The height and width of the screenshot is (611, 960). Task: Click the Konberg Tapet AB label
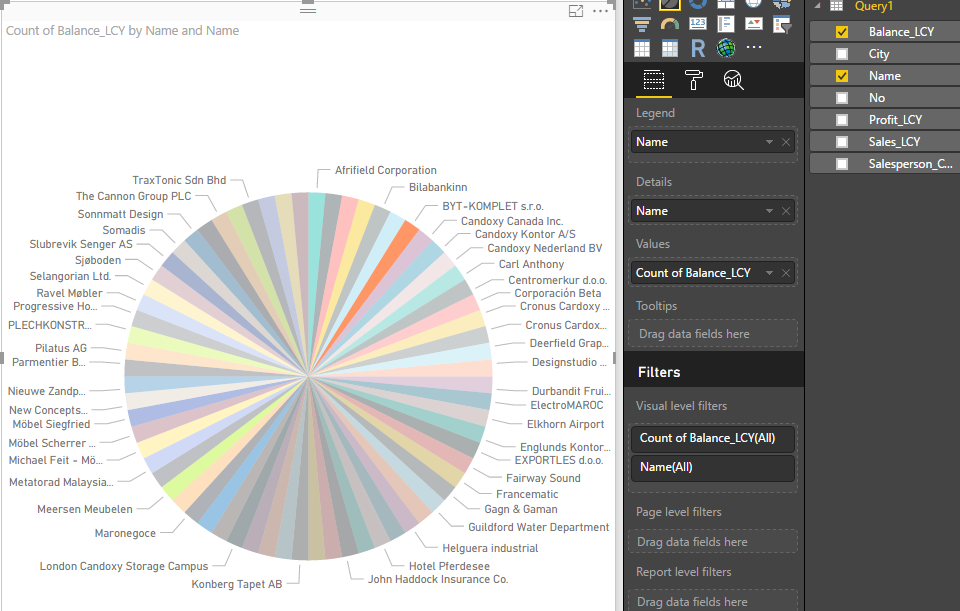237,584
